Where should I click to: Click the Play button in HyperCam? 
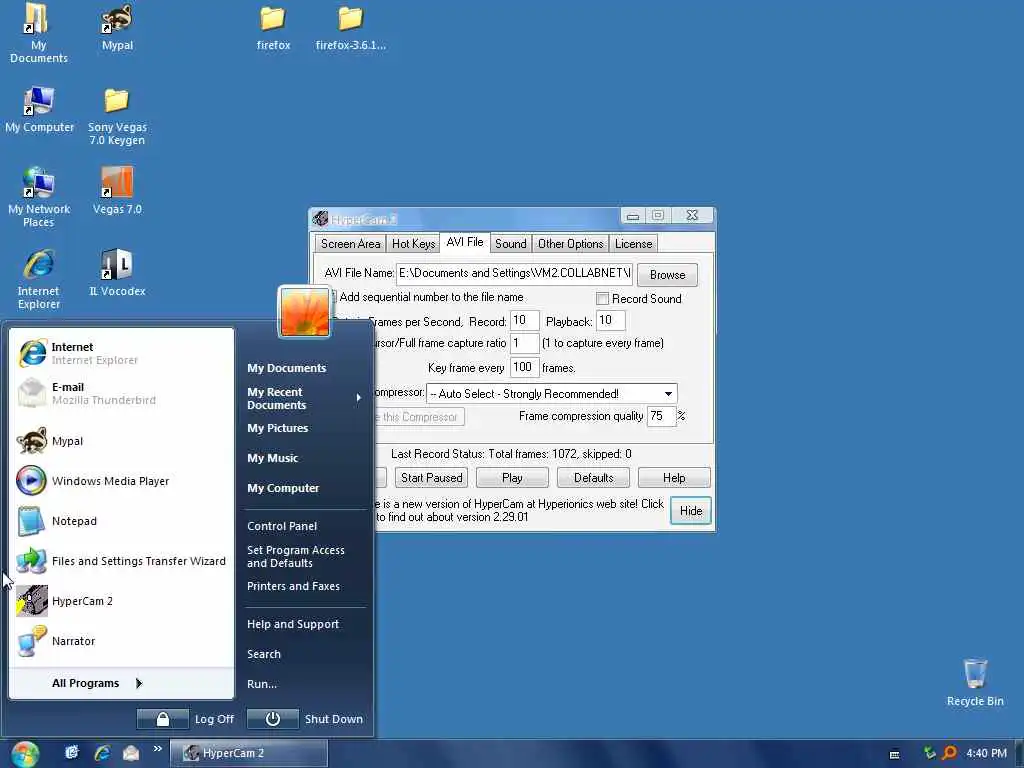pos(512,478)
